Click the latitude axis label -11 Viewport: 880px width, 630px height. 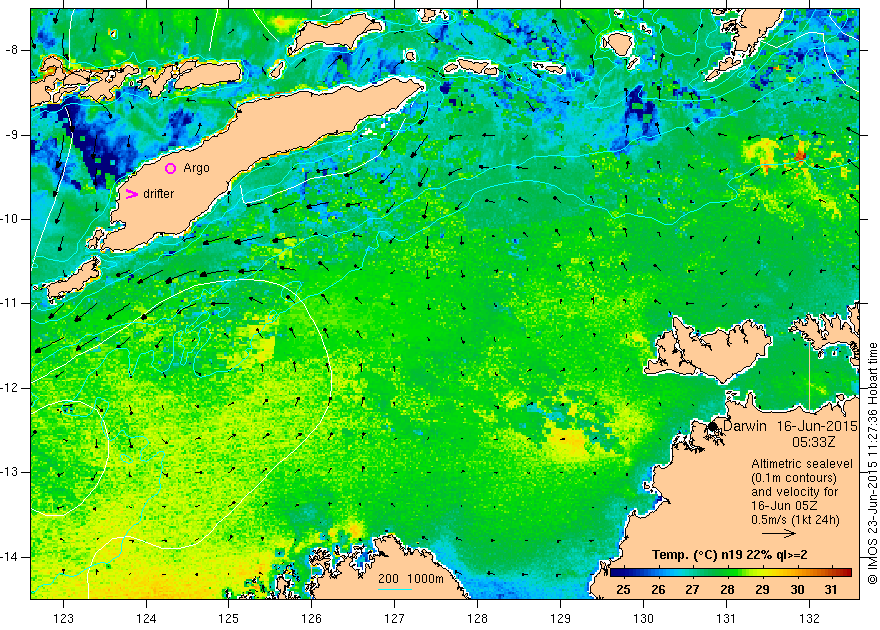pos(10,303)
